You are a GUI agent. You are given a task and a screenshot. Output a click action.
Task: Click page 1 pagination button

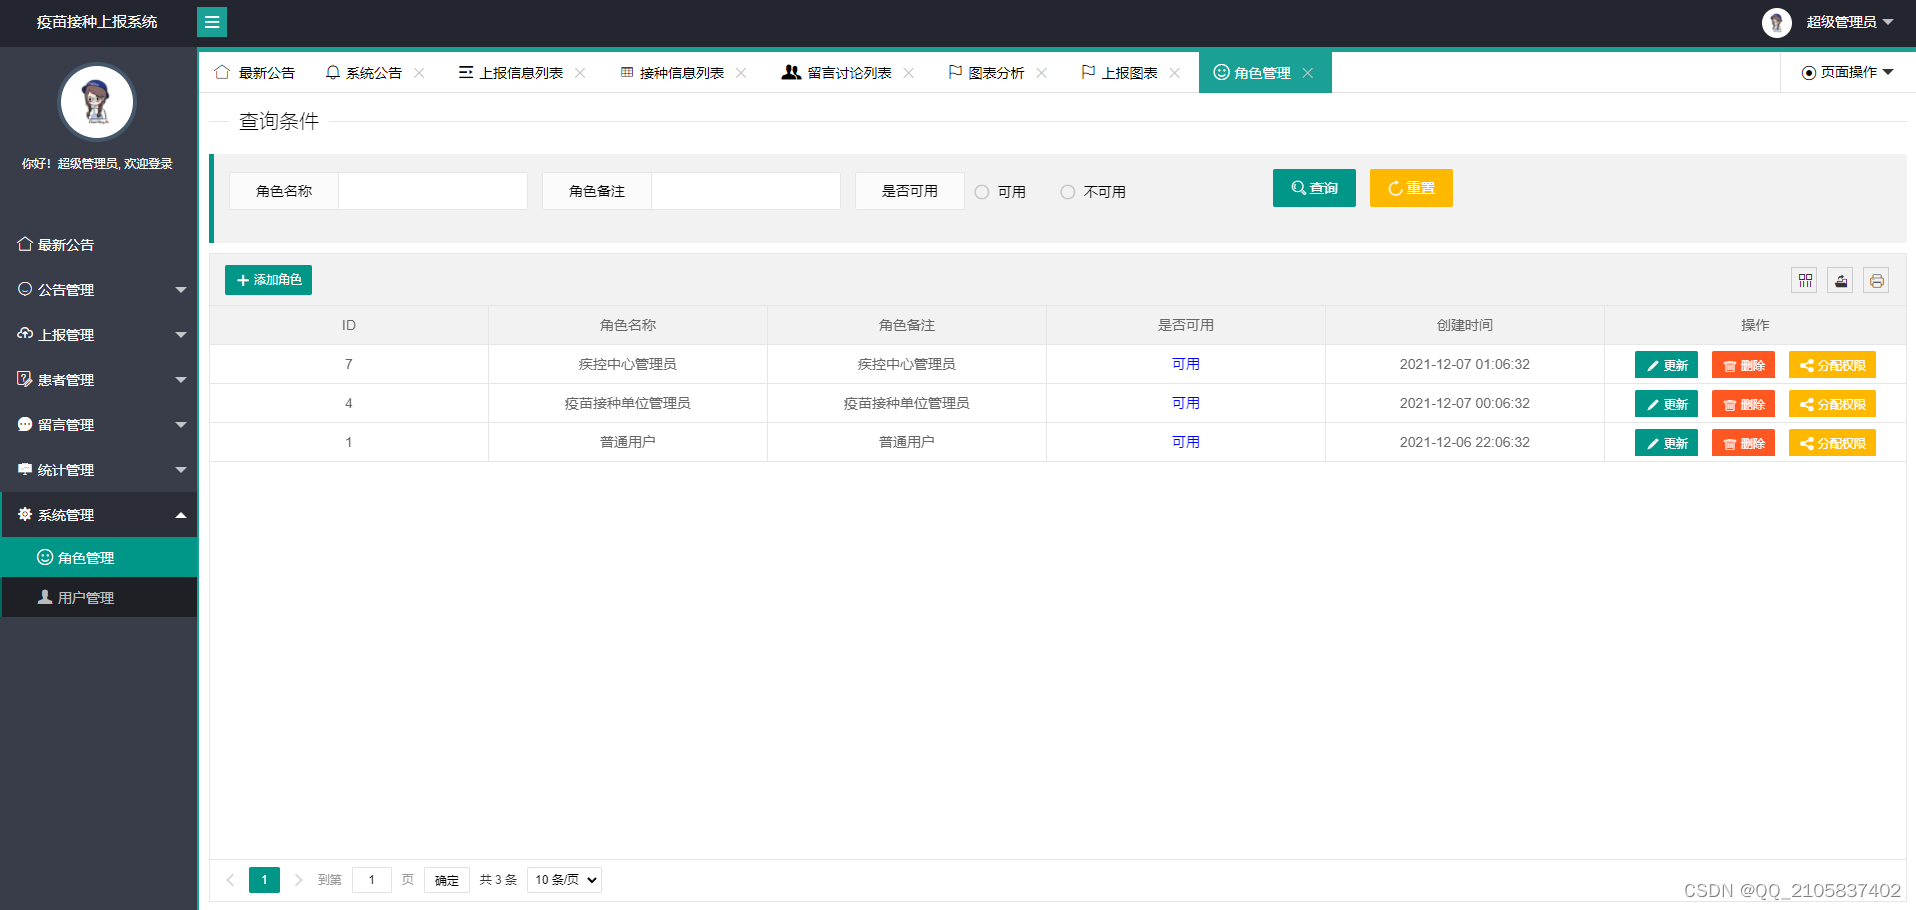point(264,880)
